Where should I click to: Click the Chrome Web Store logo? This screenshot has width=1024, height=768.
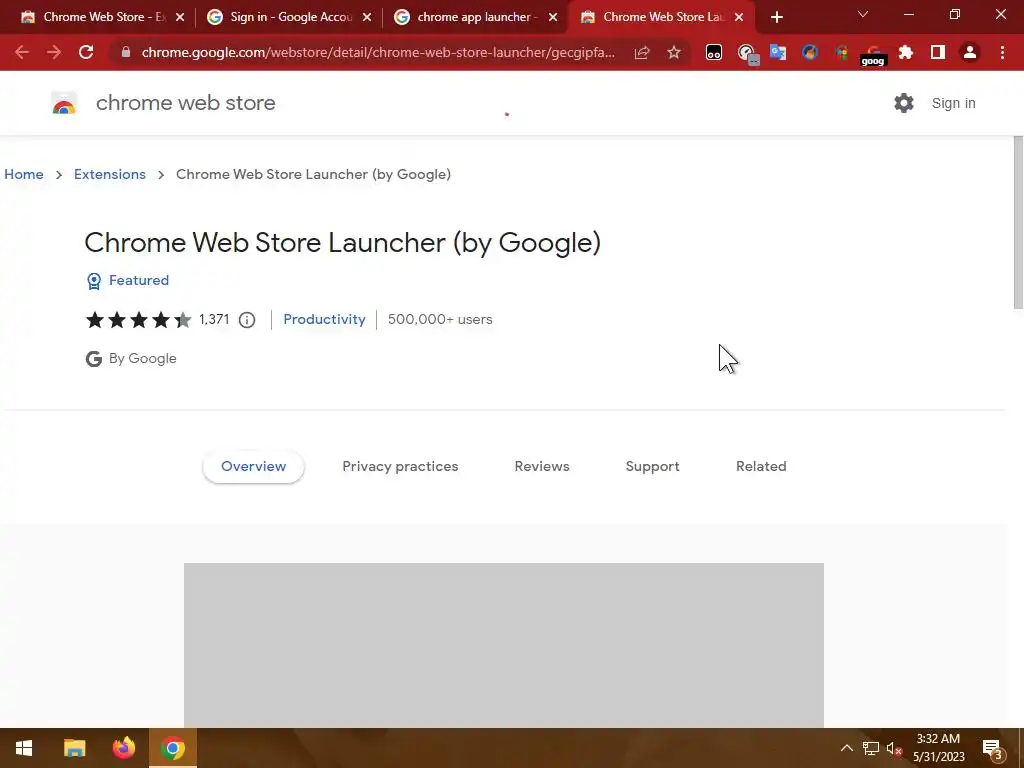click(x=64, y=103)
